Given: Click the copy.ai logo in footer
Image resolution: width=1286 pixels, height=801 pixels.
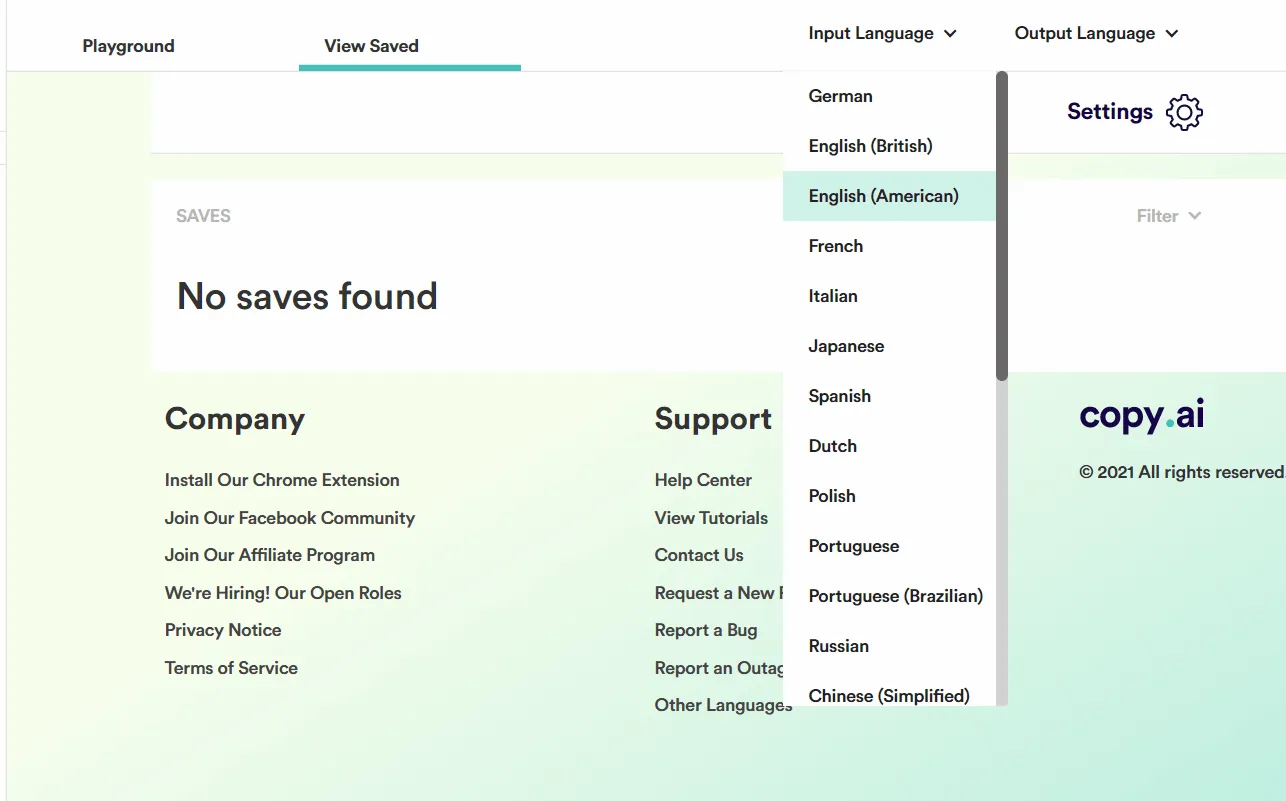Looking at the screenshot, I should [1142, 416].
